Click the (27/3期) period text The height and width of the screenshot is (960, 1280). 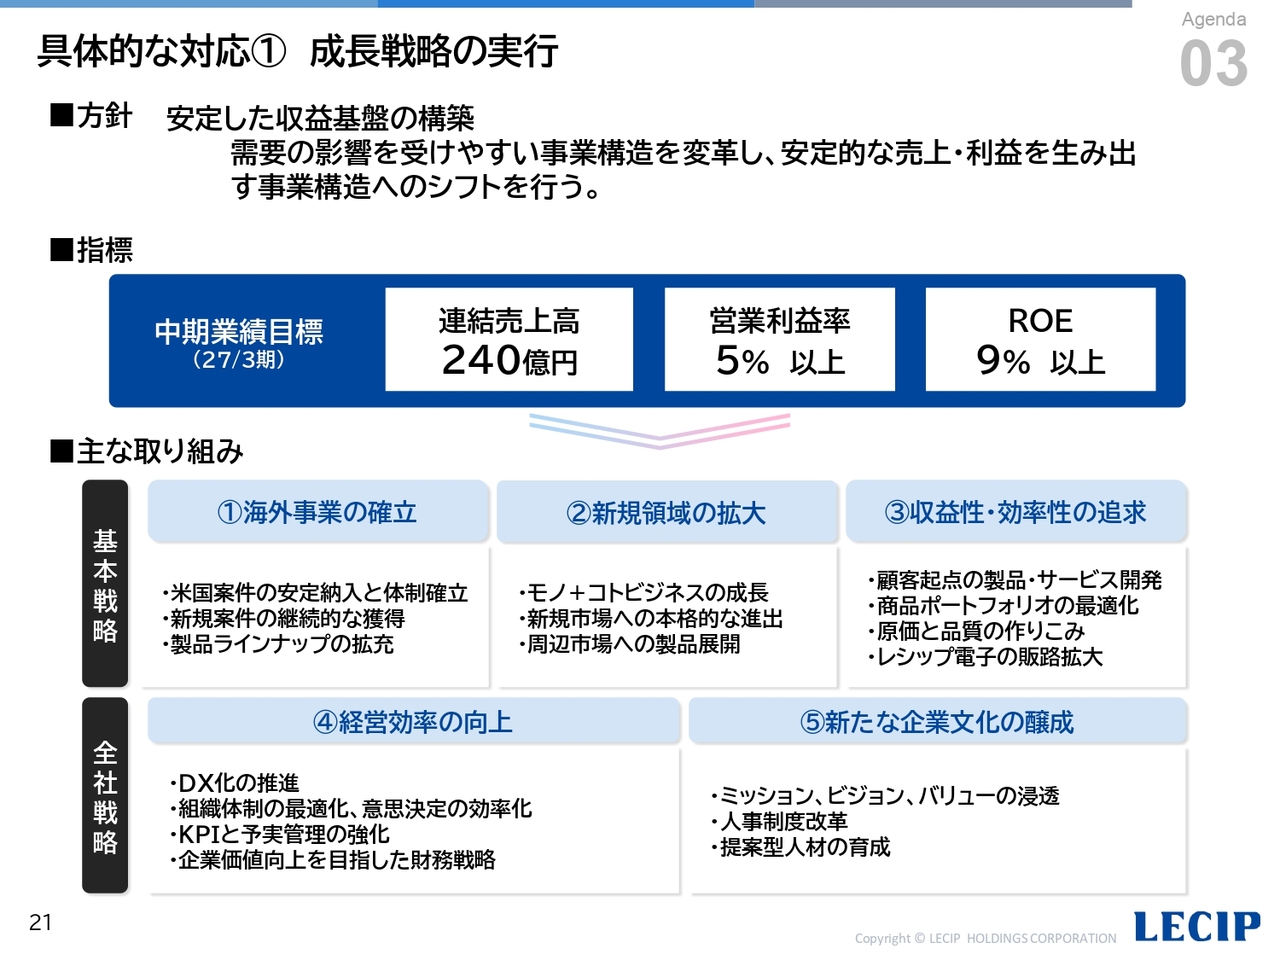239,359
